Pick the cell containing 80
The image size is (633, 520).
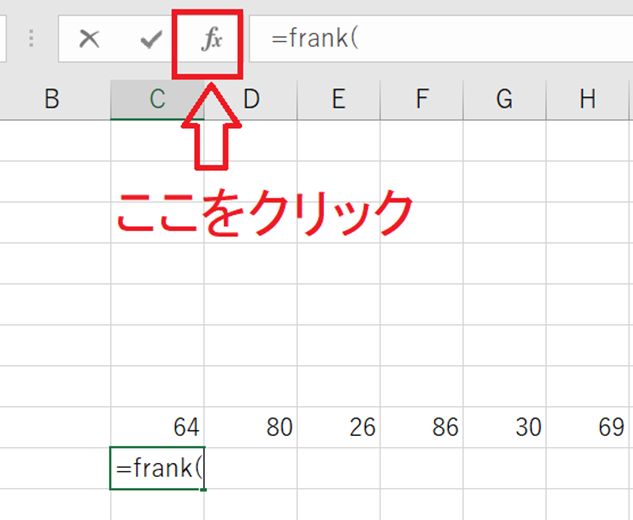click(251, 428)
